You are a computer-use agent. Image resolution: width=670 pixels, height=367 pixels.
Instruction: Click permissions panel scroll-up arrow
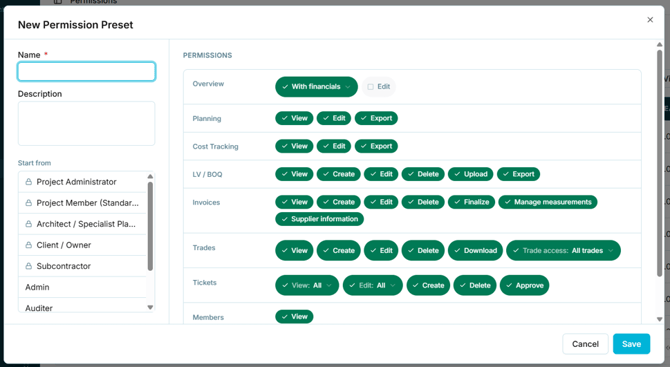coord(659,44)
